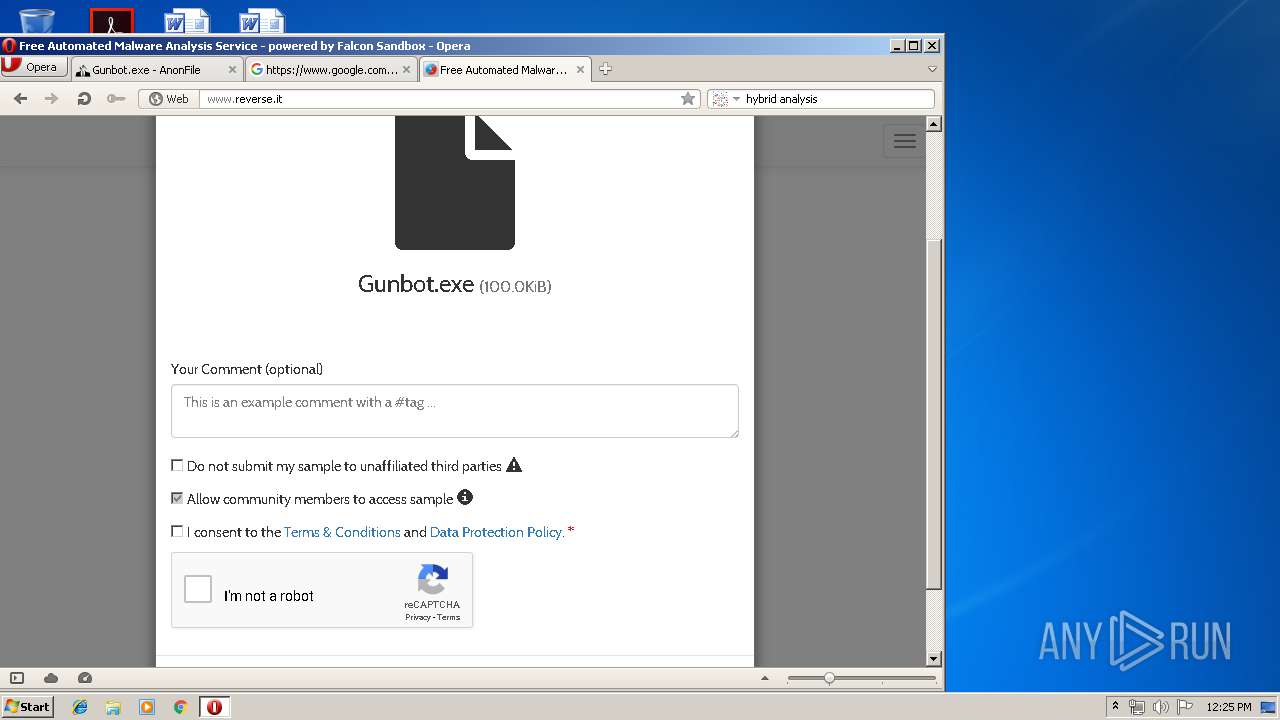Click the address field showing www.reverse.it
This screenshot has height=720, width=1280.
(x=449, y=99)
